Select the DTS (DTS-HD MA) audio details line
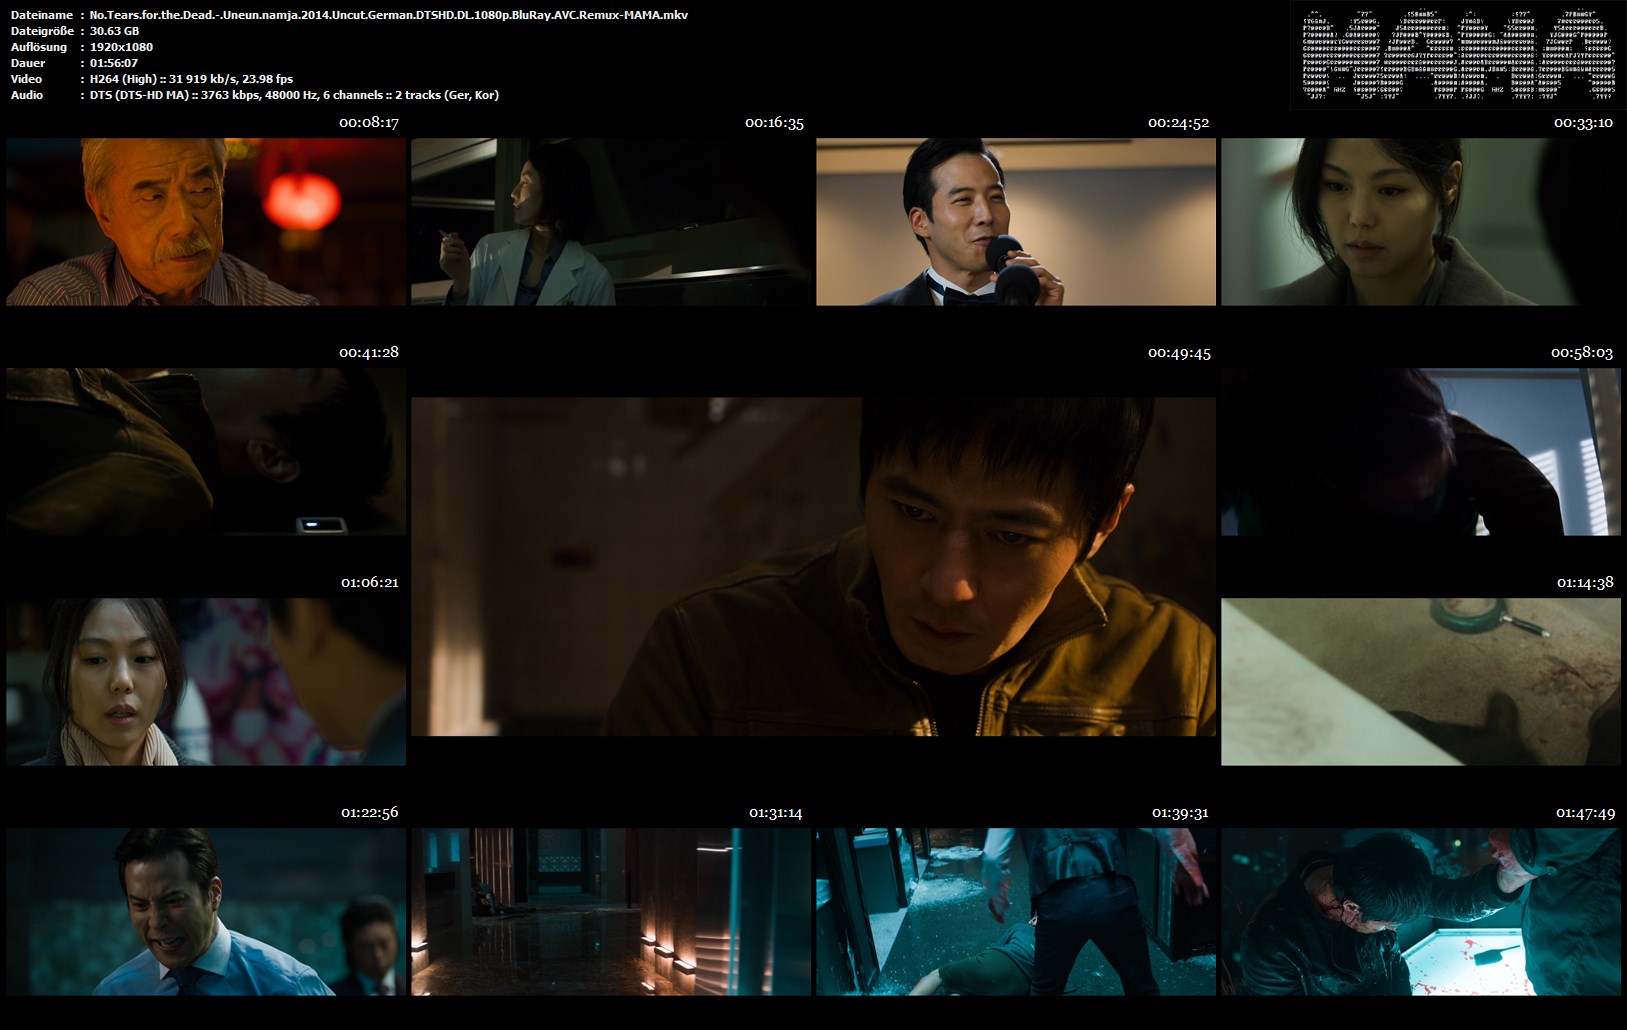The height and width of the screenshot is (1030, 1627). tap(294, 95)
